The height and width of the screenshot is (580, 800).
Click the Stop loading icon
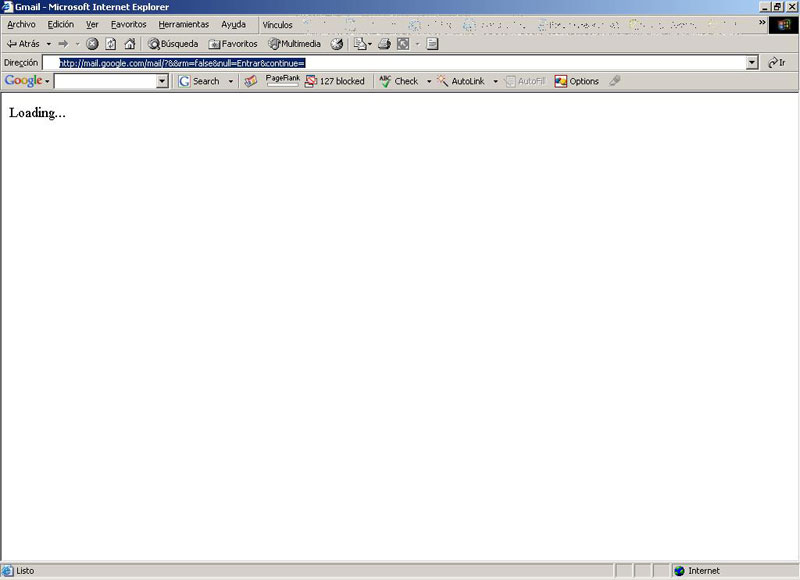[x=92, y=44]
